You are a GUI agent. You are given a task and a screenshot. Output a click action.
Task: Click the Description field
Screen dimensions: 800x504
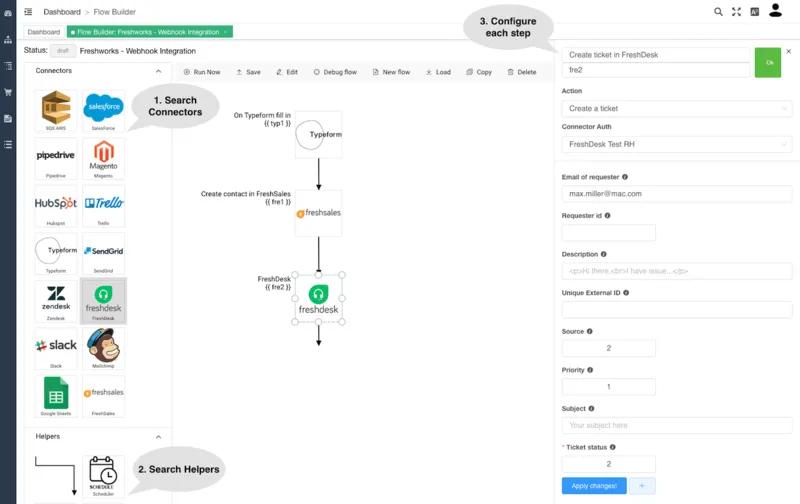[677, 271]
